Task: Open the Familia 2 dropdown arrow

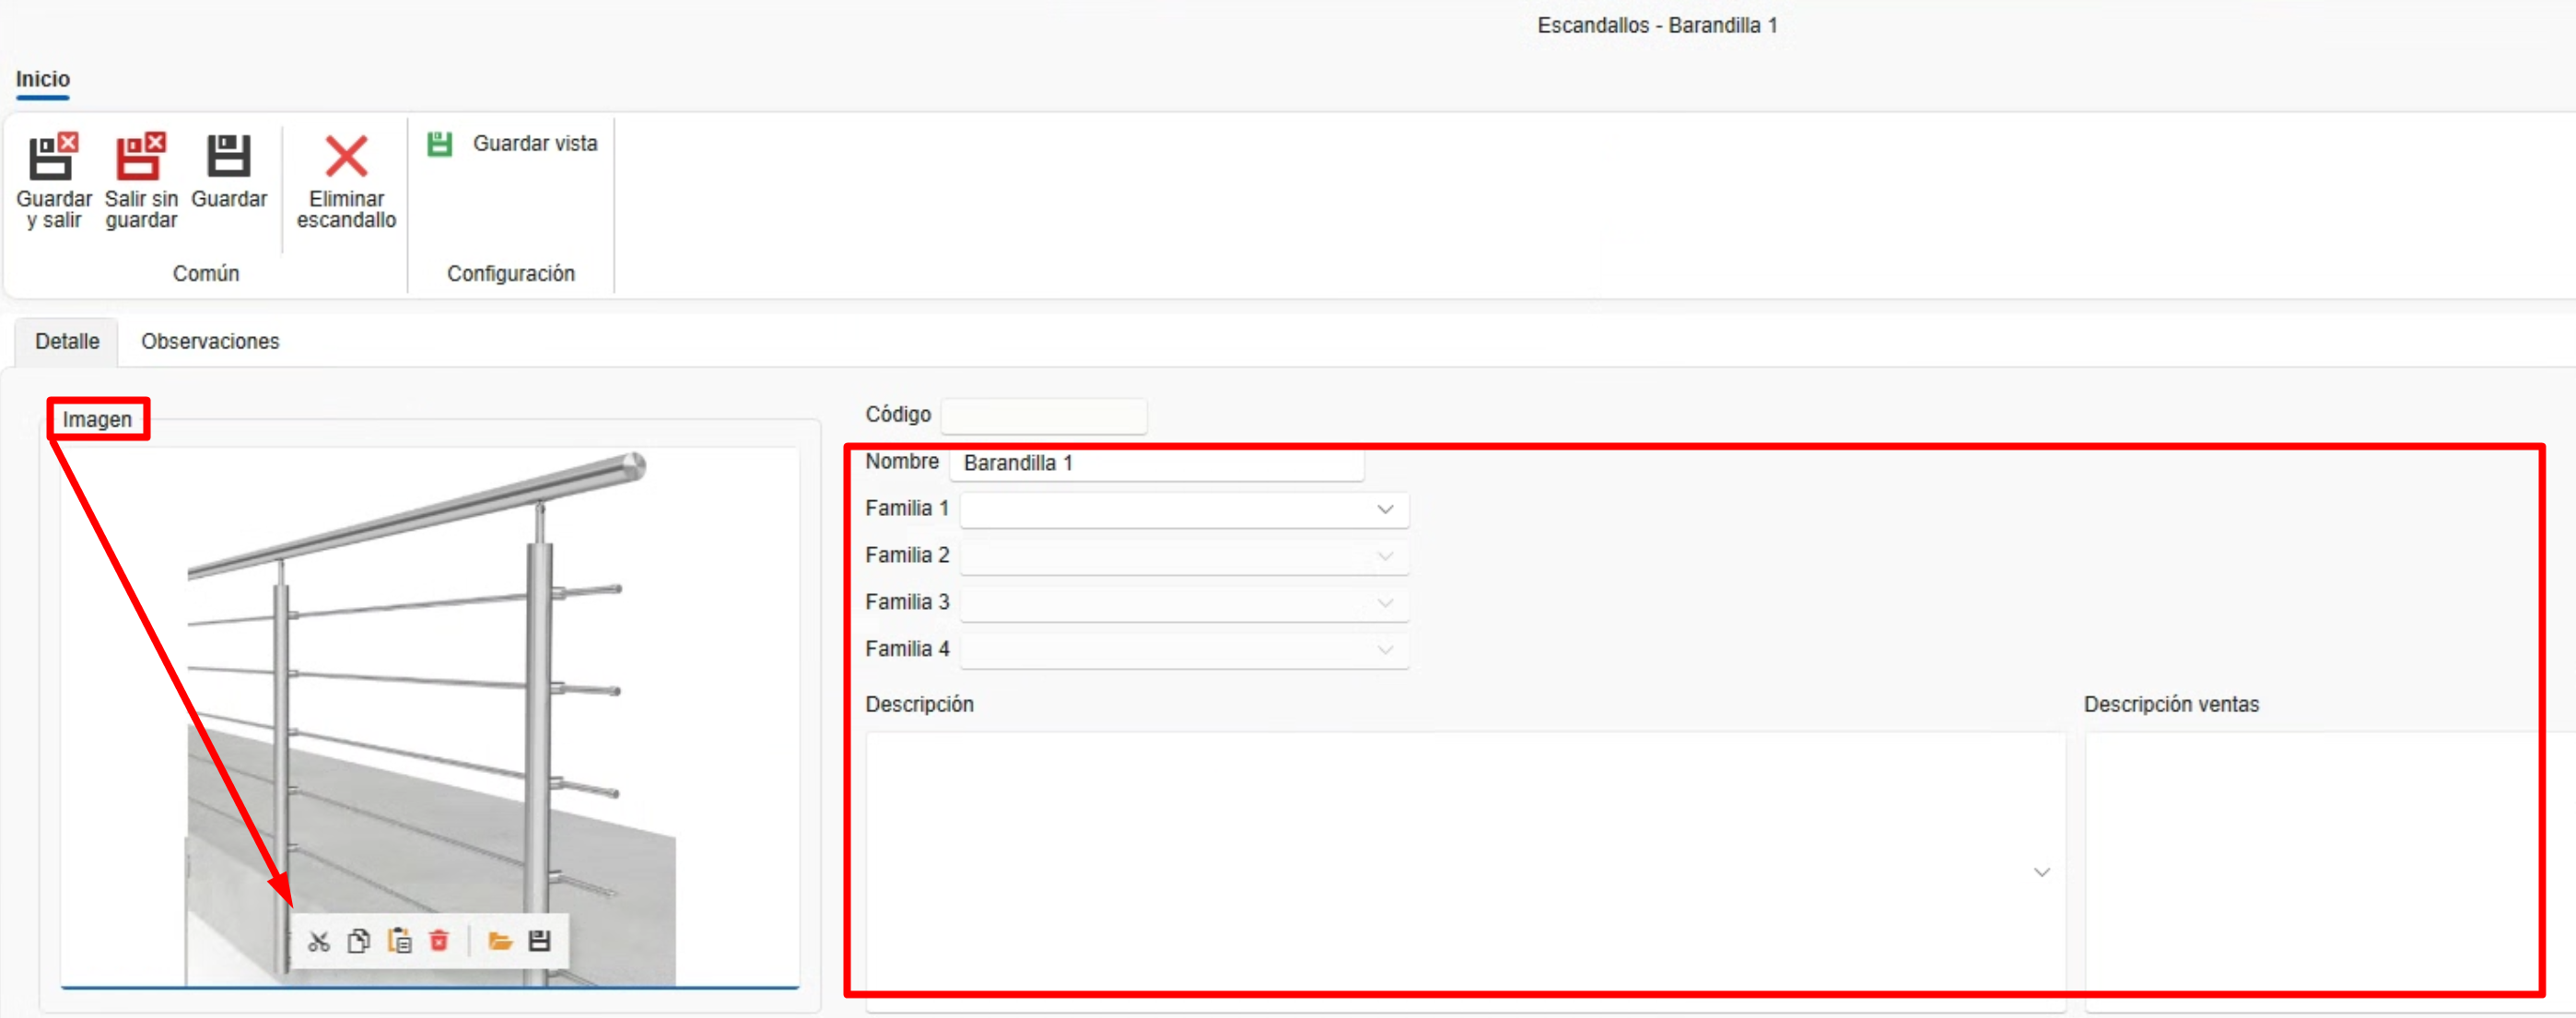Action: click(1384, 556)
